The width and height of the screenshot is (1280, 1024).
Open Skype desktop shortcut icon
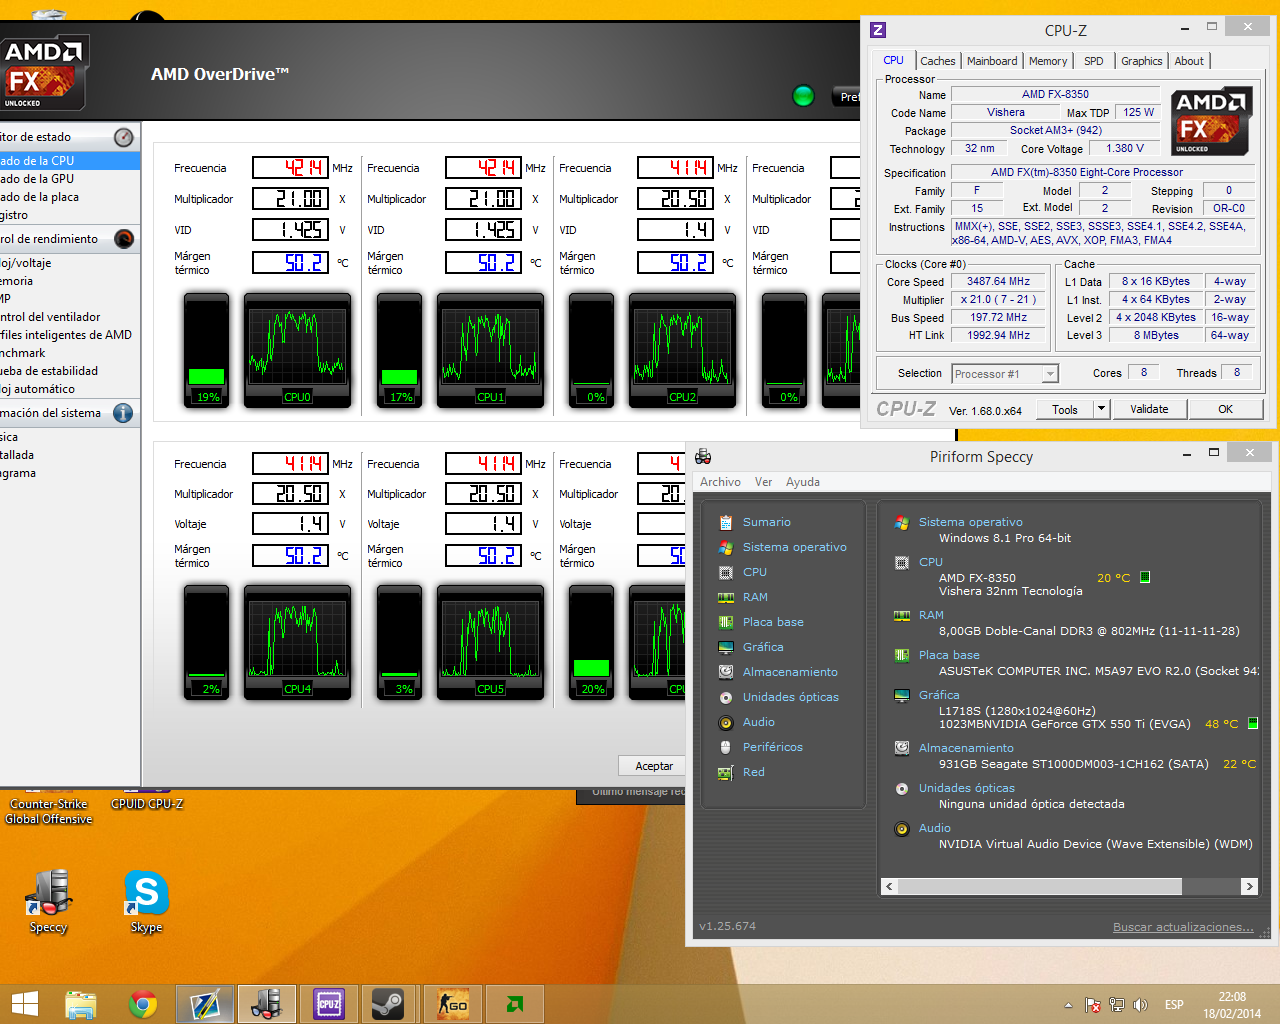click(146, 901)
